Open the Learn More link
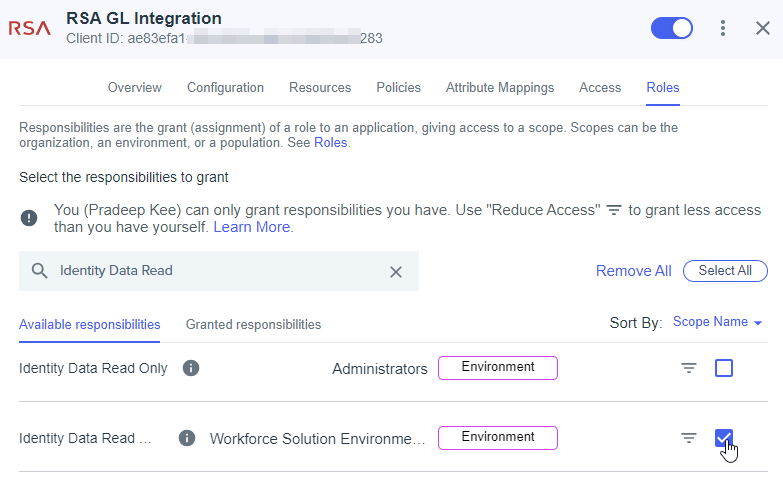 pyautogui.click(x=253, y=227)
